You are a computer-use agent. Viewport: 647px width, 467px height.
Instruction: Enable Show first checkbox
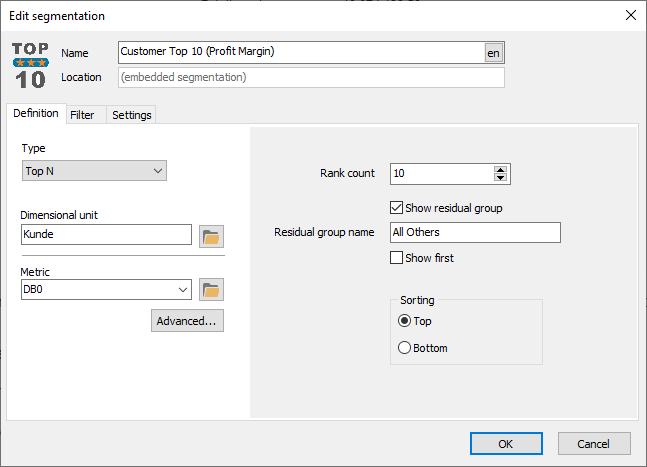tap(397, 258)
